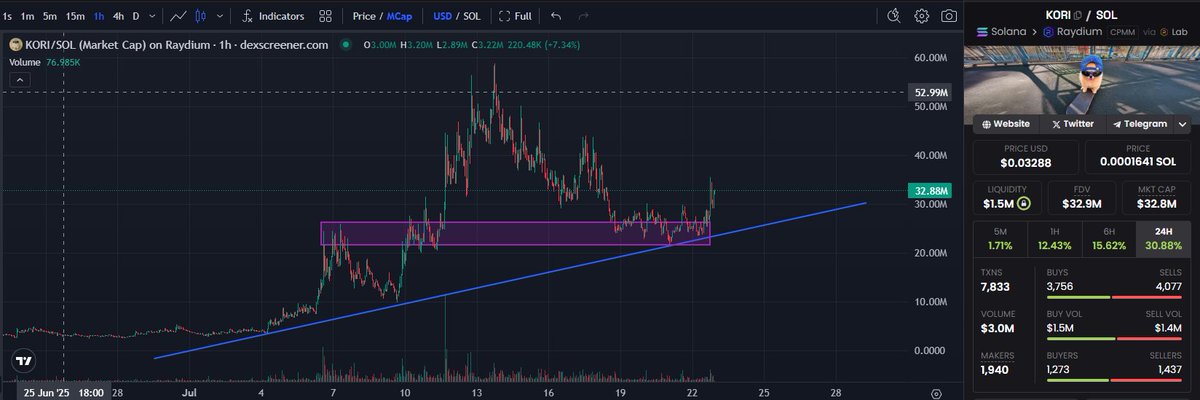
Task: Click the PRICE 0.0001641 SOL box
Action: click(x=1138, y=157)
